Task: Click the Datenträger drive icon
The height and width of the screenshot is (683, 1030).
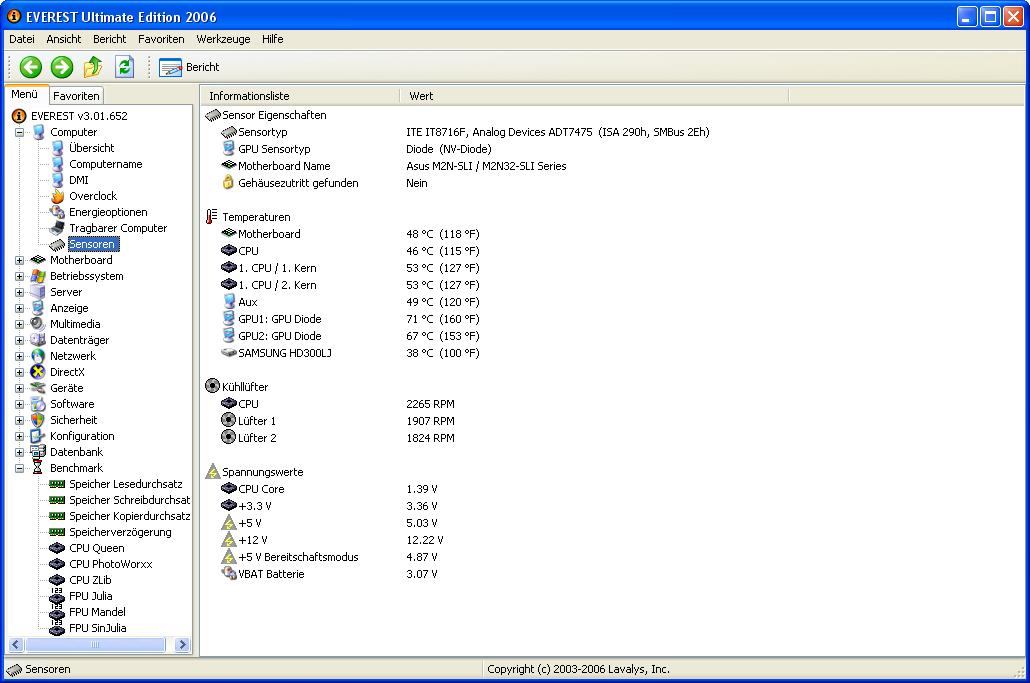Action: click(38, 340)
